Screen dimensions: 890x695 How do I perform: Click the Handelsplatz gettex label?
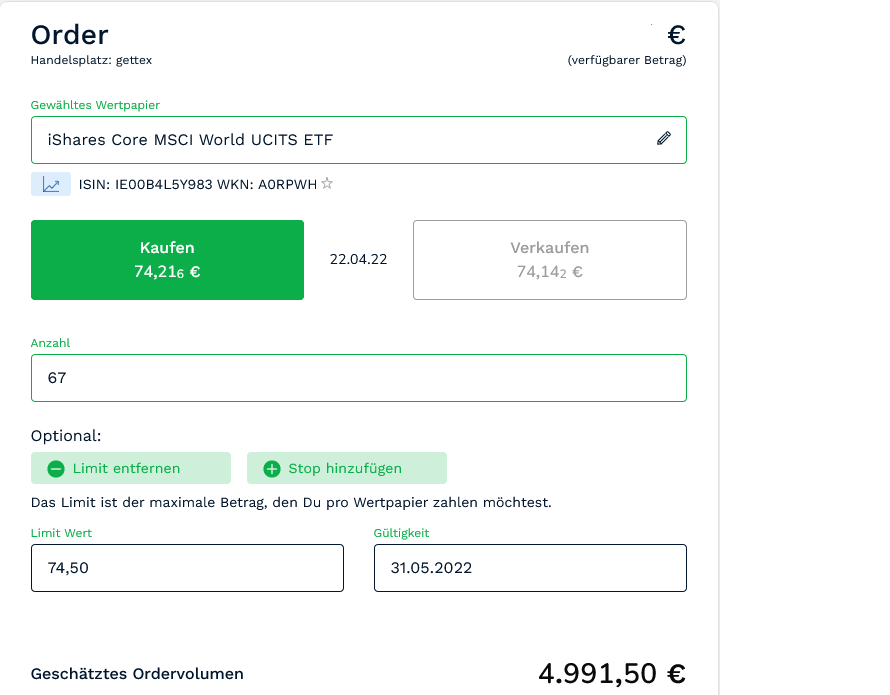pyautogui.click(x=91, y=60)
